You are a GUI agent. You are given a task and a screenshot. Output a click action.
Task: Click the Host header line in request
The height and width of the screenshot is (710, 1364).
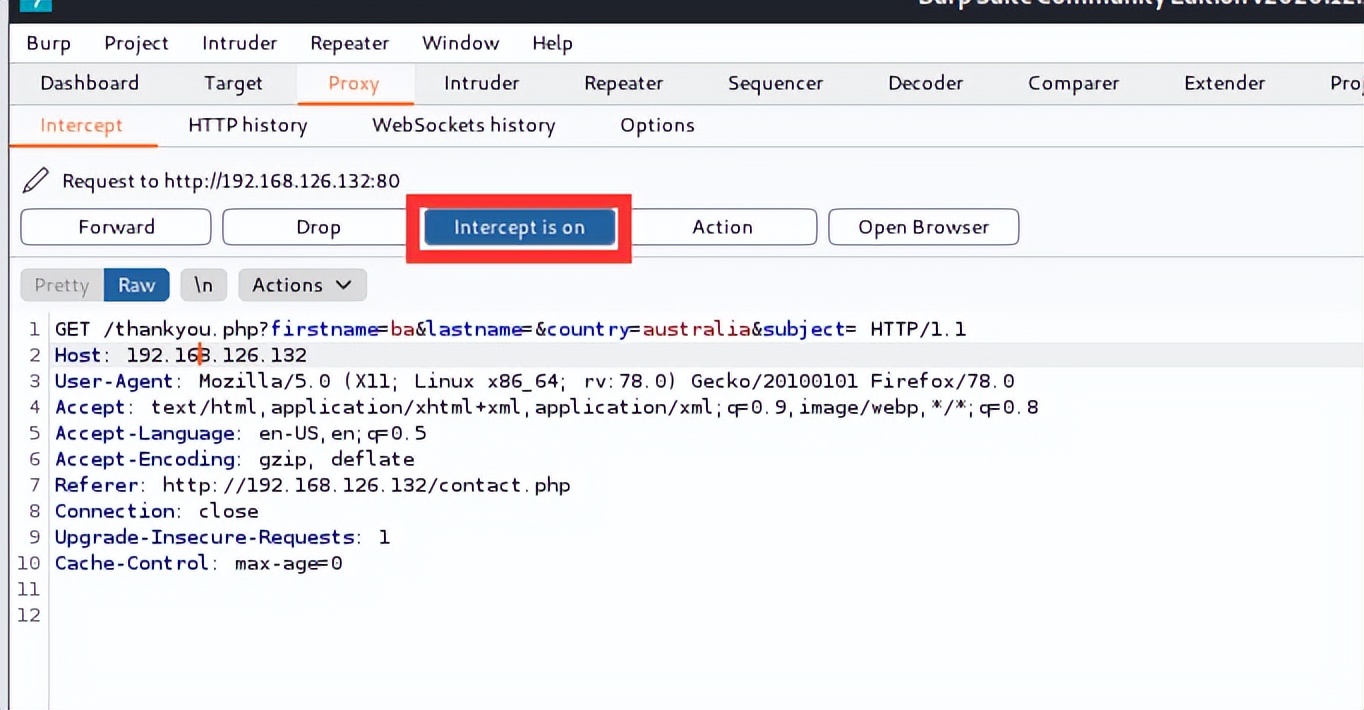(180, 355)
